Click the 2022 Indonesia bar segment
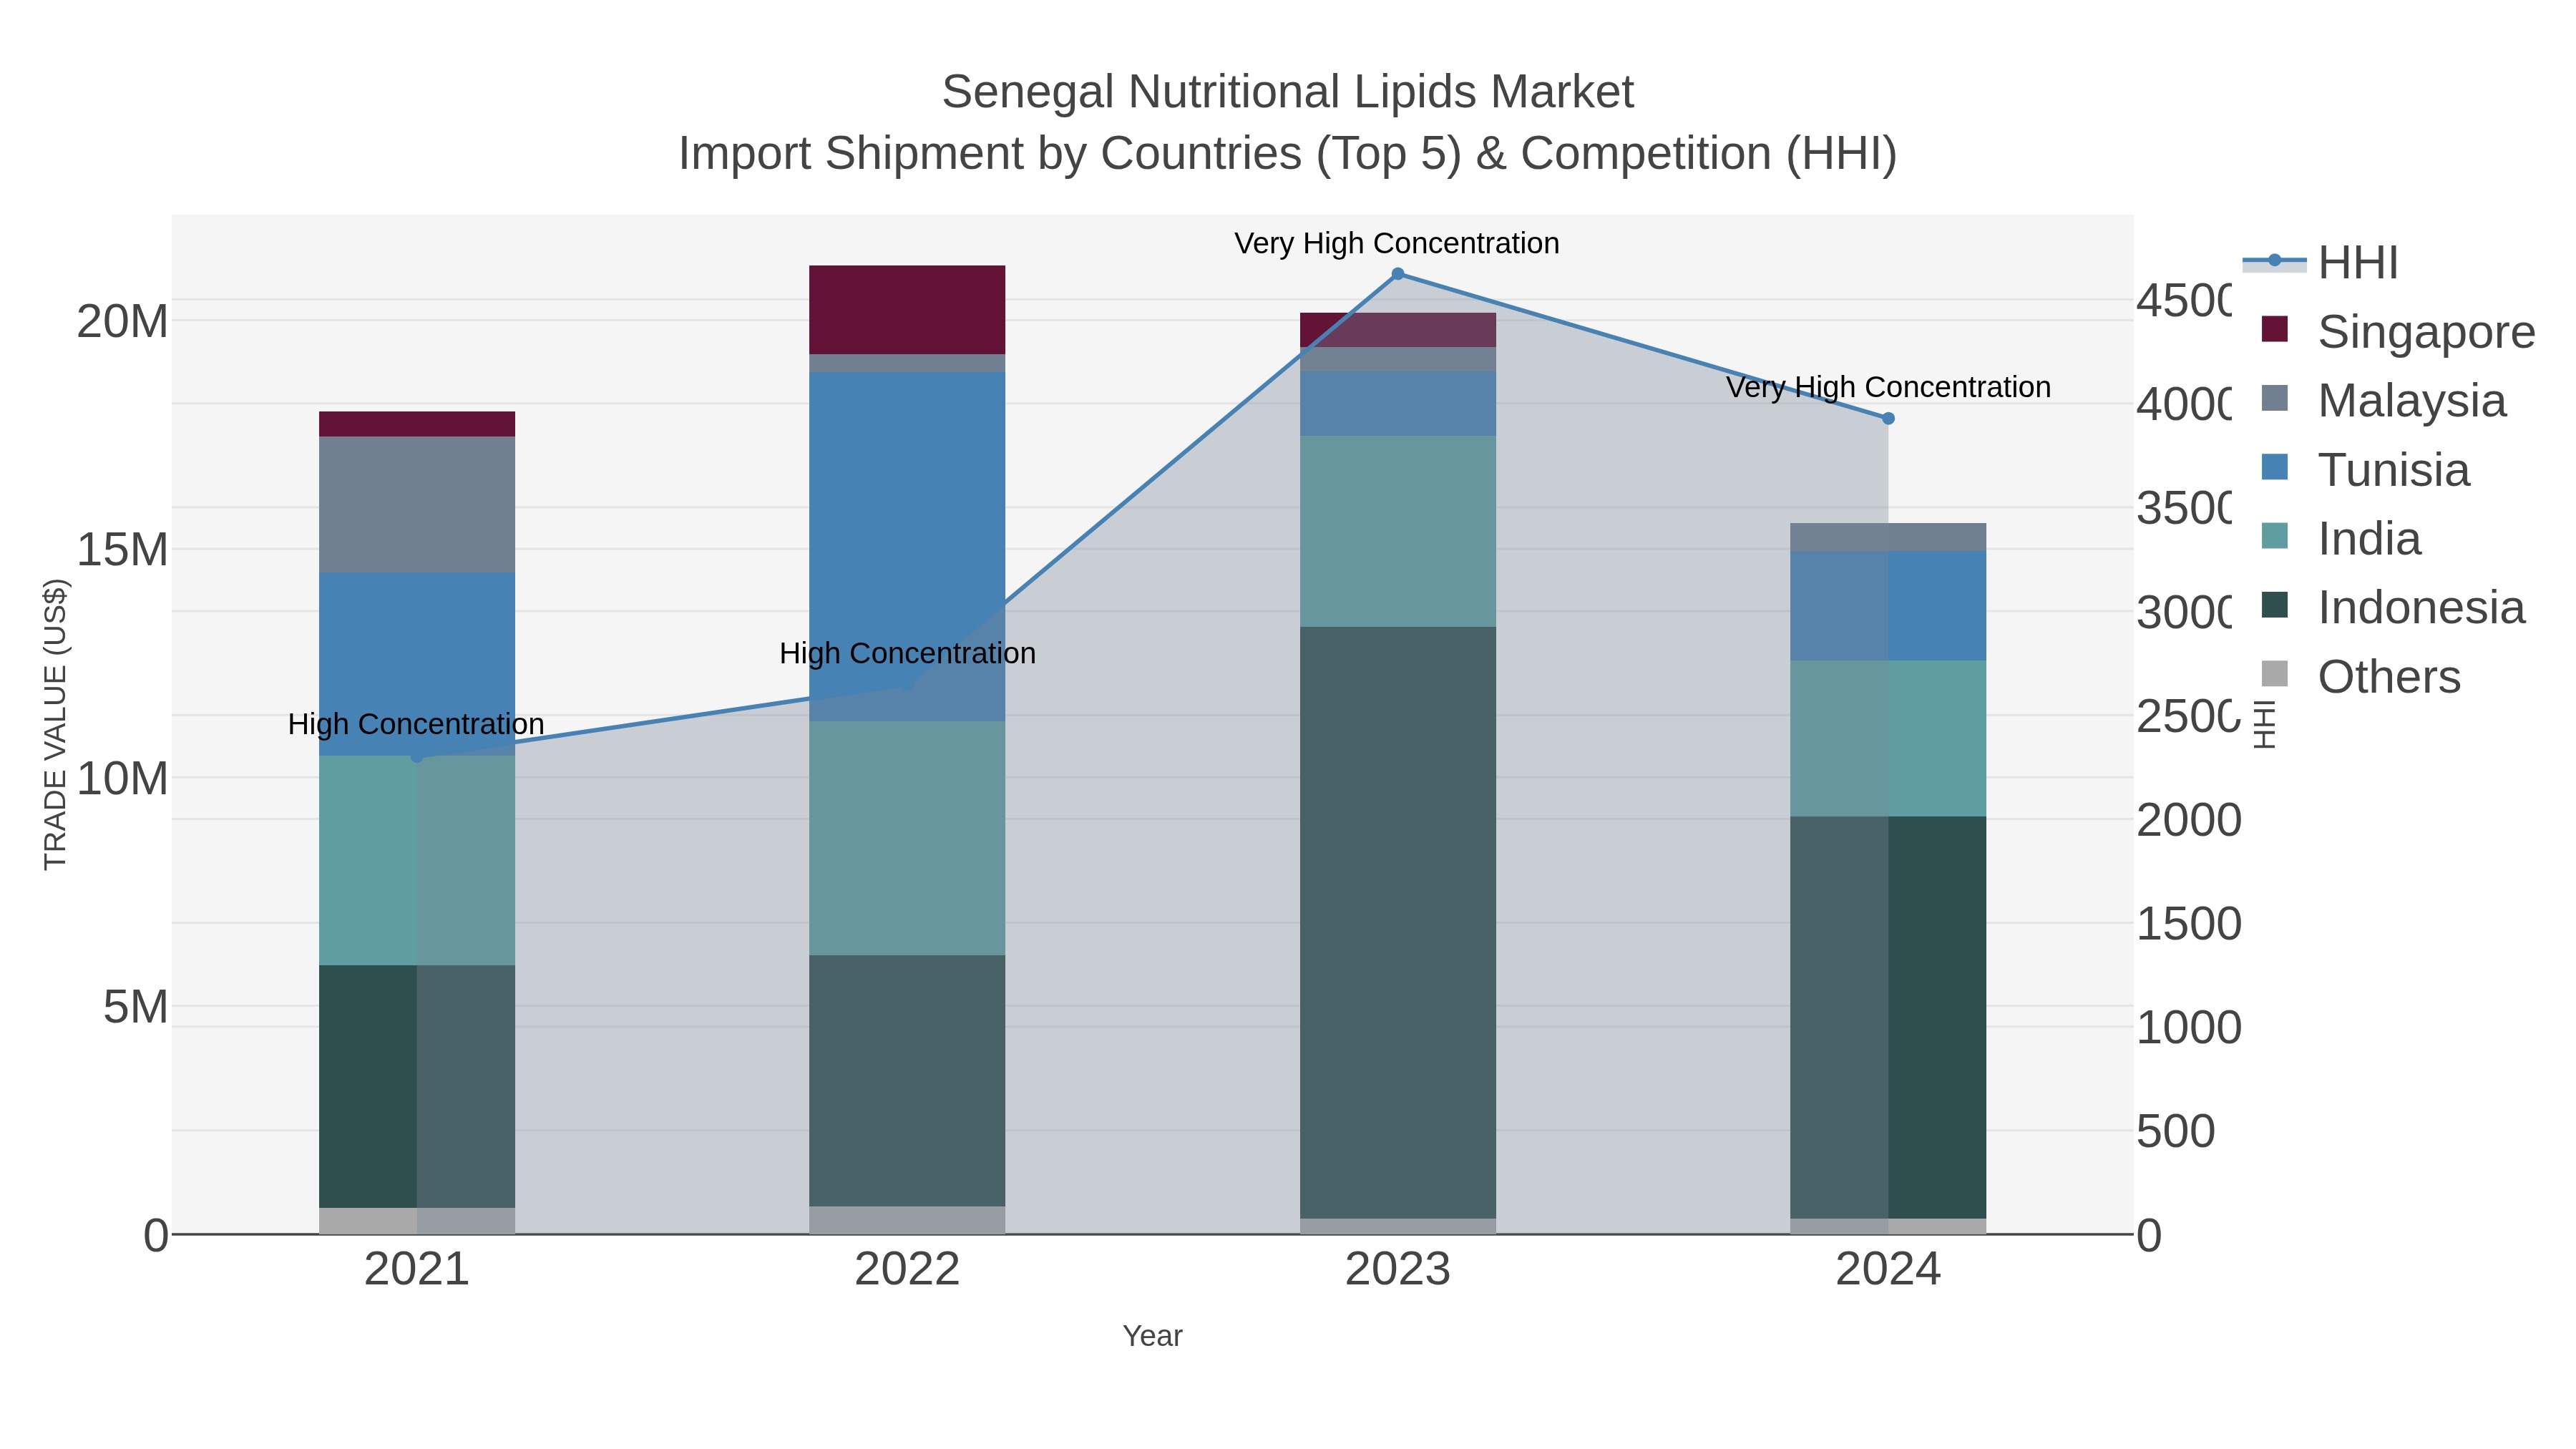The height and width of the screenshot is (1449, 2576). pyautogui.click(x=907, y=1080)
